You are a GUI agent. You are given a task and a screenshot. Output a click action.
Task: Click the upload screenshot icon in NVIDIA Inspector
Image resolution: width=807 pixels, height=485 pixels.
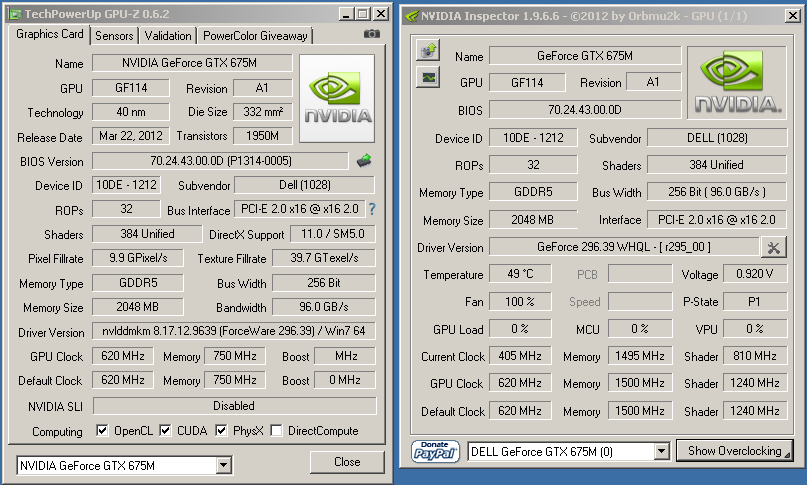coord(428,50)
